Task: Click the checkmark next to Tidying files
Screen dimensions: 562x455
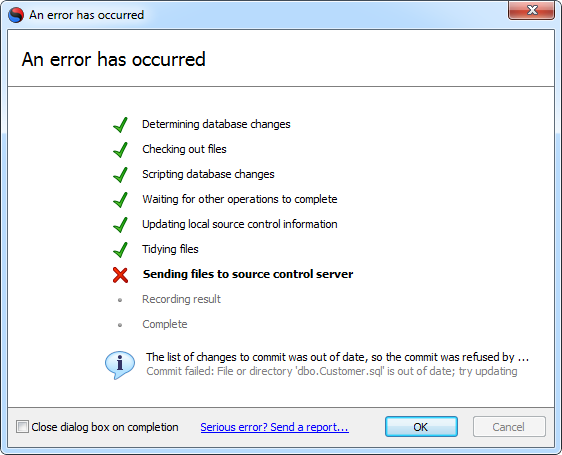Action: click(x=120, y=250)
